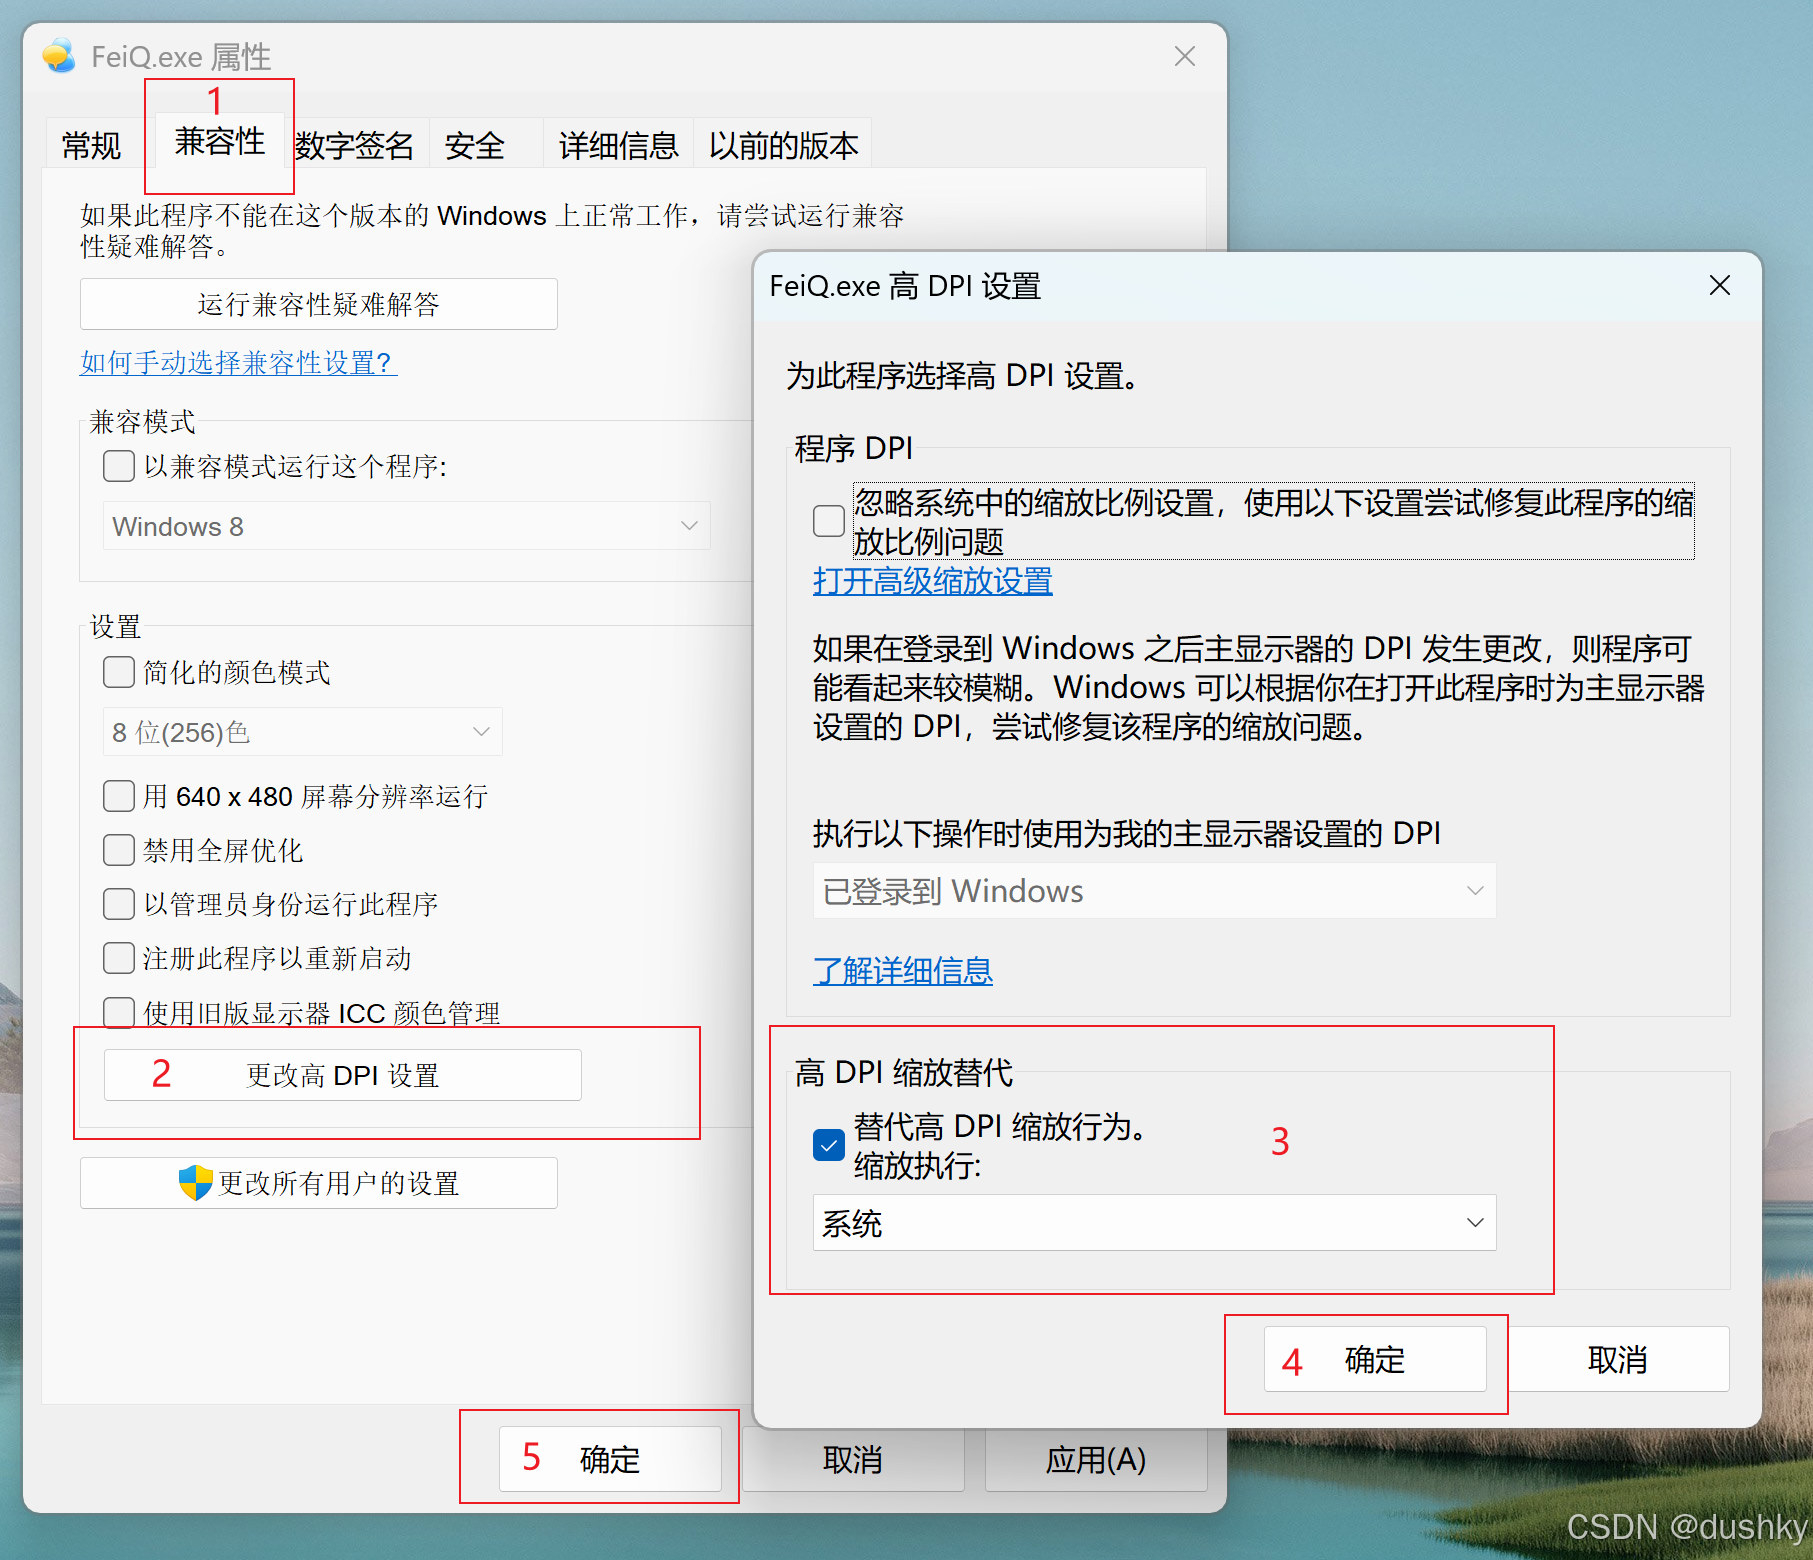The width and height of the screenshot is (1813, 1560).
Task: Uncheck 替代高 DPI 缩放行为 checkbox
Action: click(829, 1145)
